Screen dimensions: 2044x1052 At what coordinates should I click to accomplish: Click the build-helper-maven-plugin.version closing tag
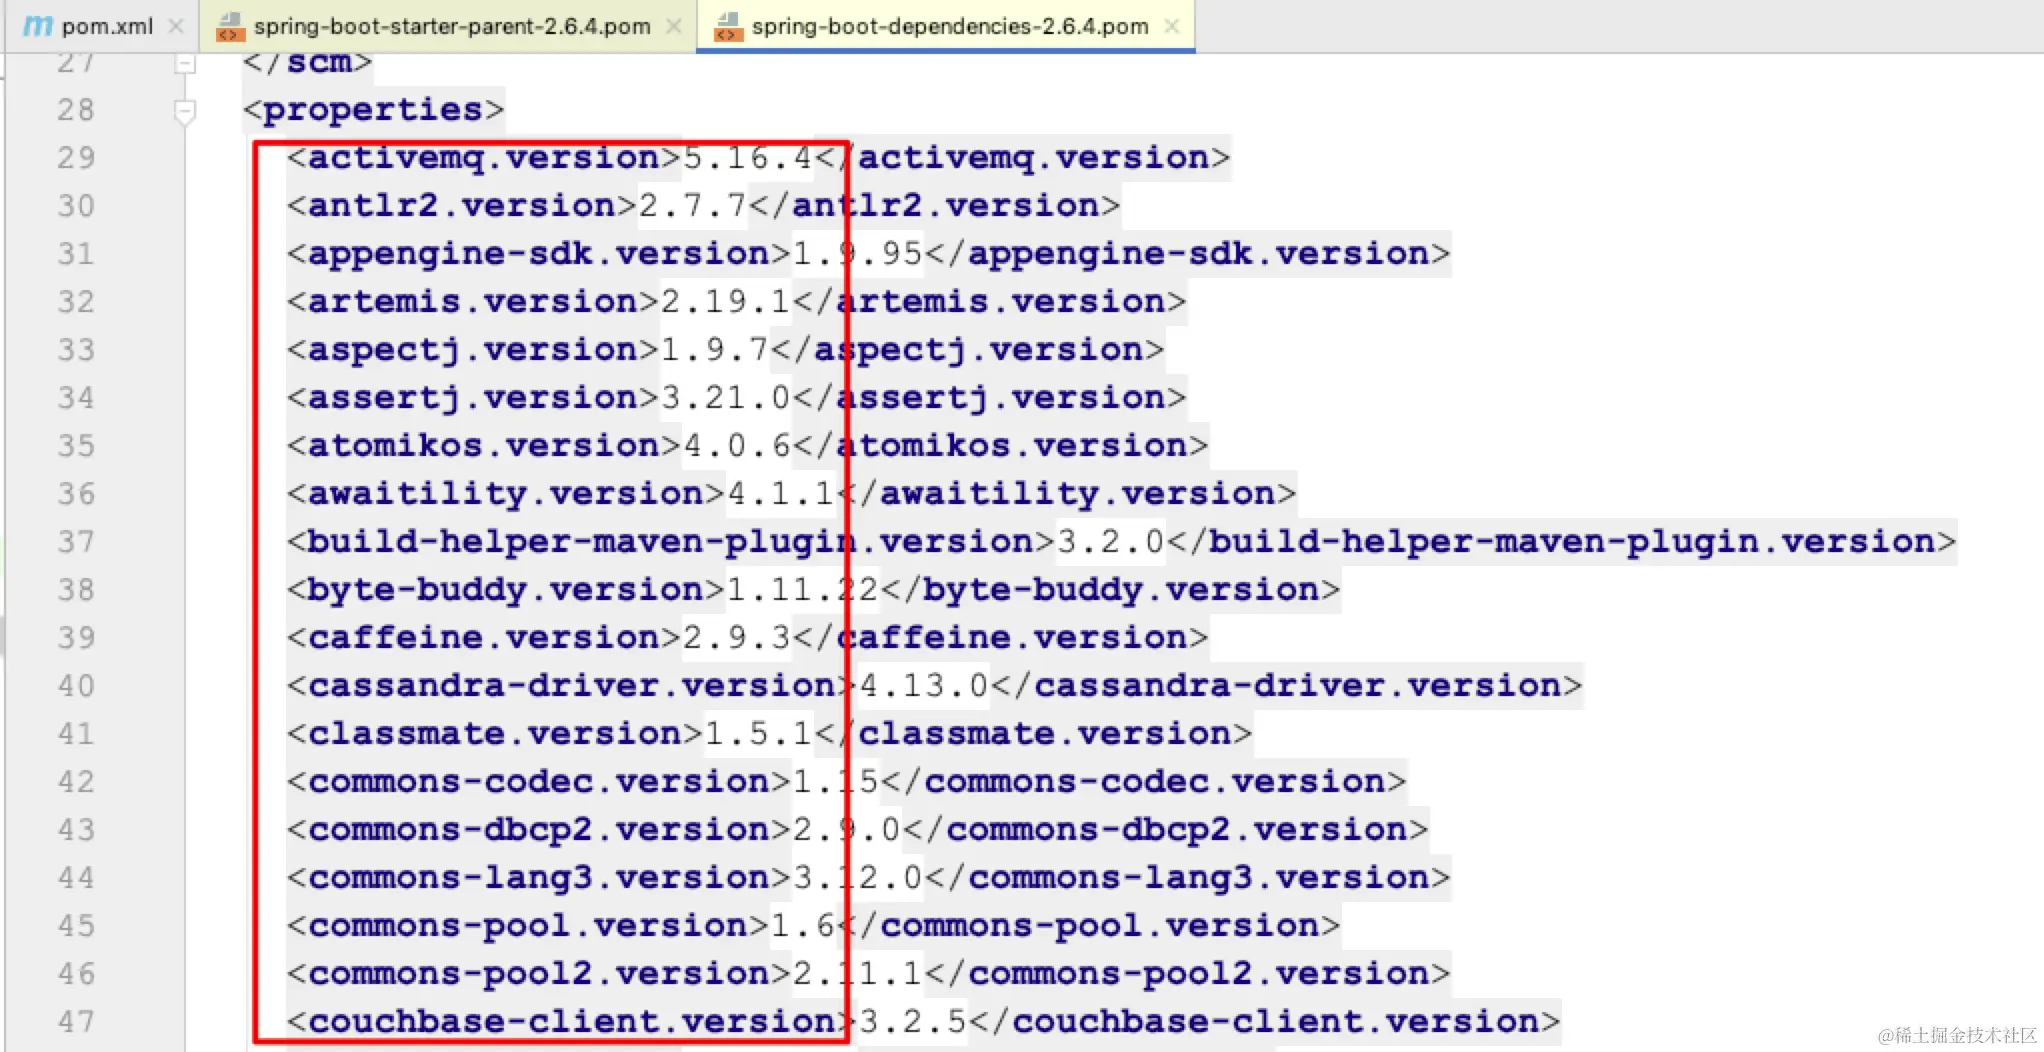(1561, 542)
